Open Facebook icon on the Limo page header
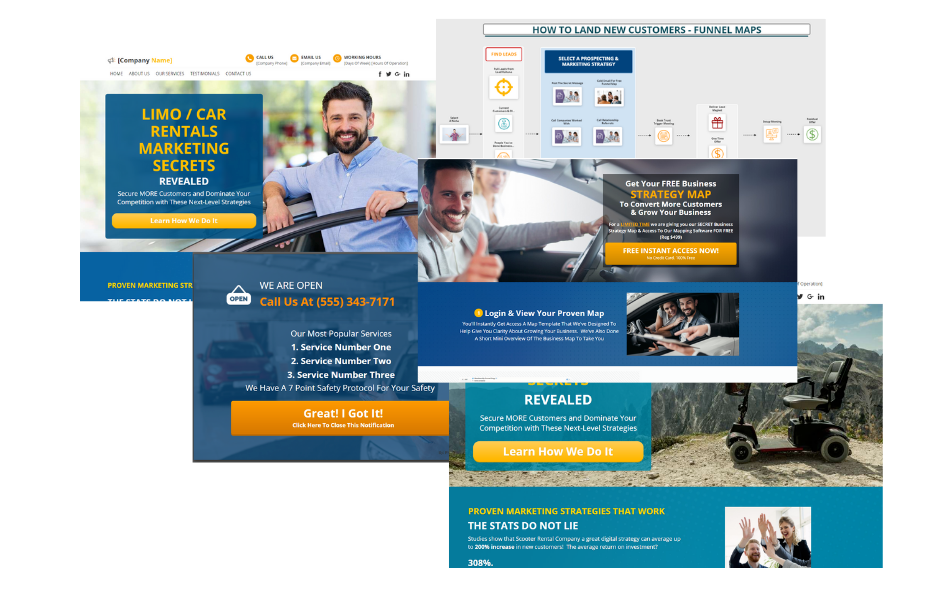 click(x=380, y=74)
